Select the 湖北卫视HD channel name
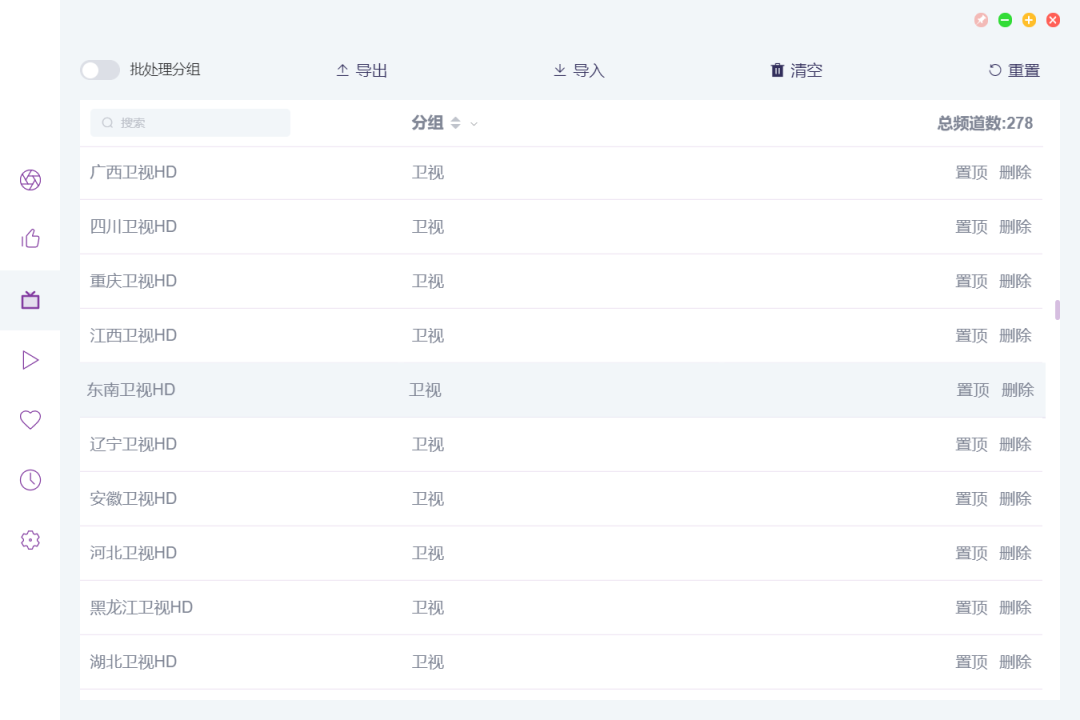Viewport: 1080px width, 720px height. 134,662
